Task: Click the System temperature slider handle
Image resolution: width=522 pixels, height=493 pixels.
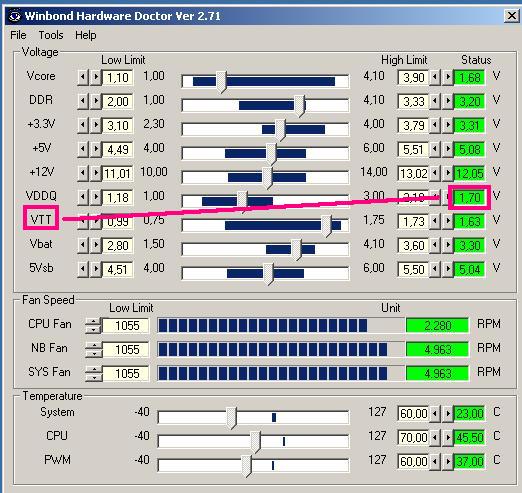Action: tap(231, 417)
